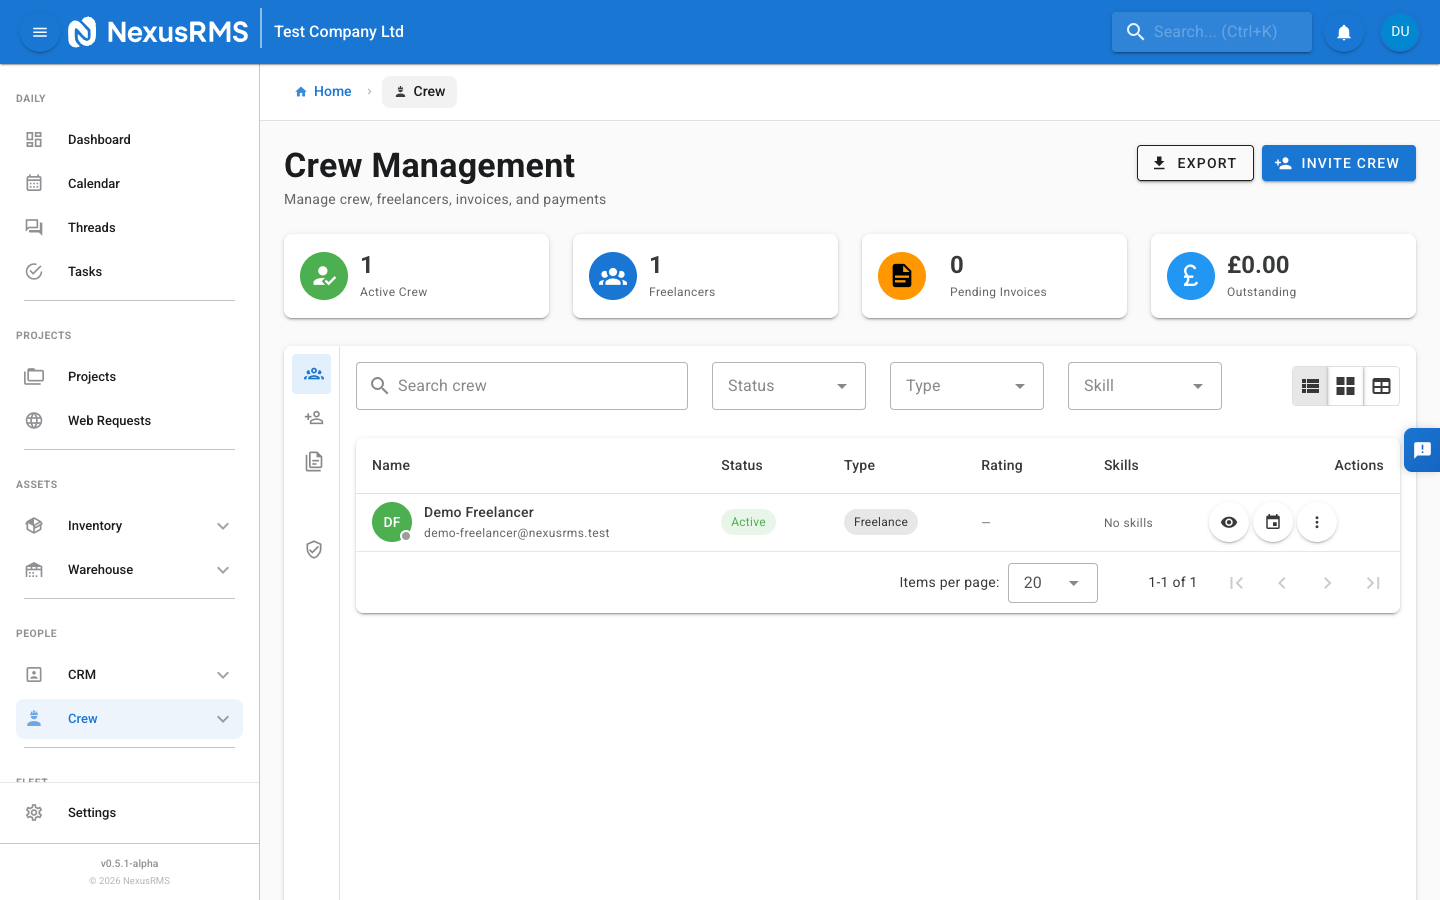Open the feedback speech-bubble tab on the right edge
Viewport: 1440px width, 900px height.
[x=1424, y=450]
